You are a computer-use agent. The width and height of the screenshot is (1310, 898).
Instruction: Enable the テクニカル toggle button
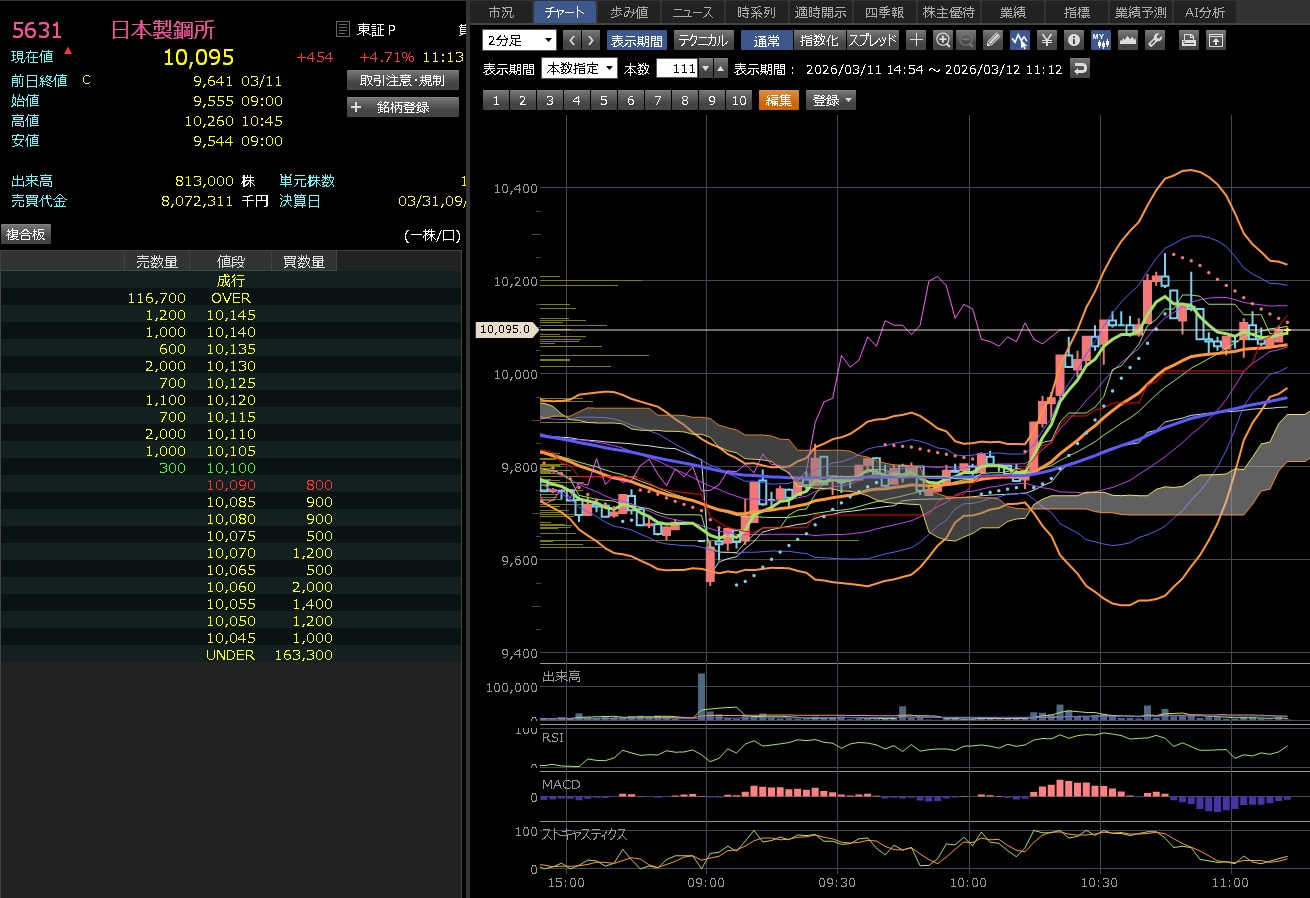pos(702,41)
